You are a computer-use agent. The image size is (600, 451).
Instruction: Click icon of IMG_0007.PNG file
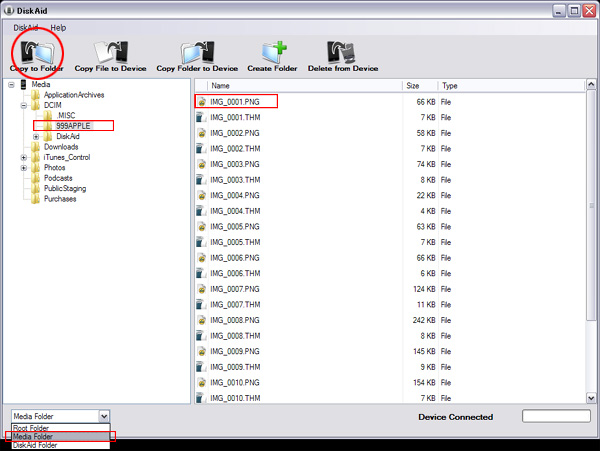click(201, 289)
